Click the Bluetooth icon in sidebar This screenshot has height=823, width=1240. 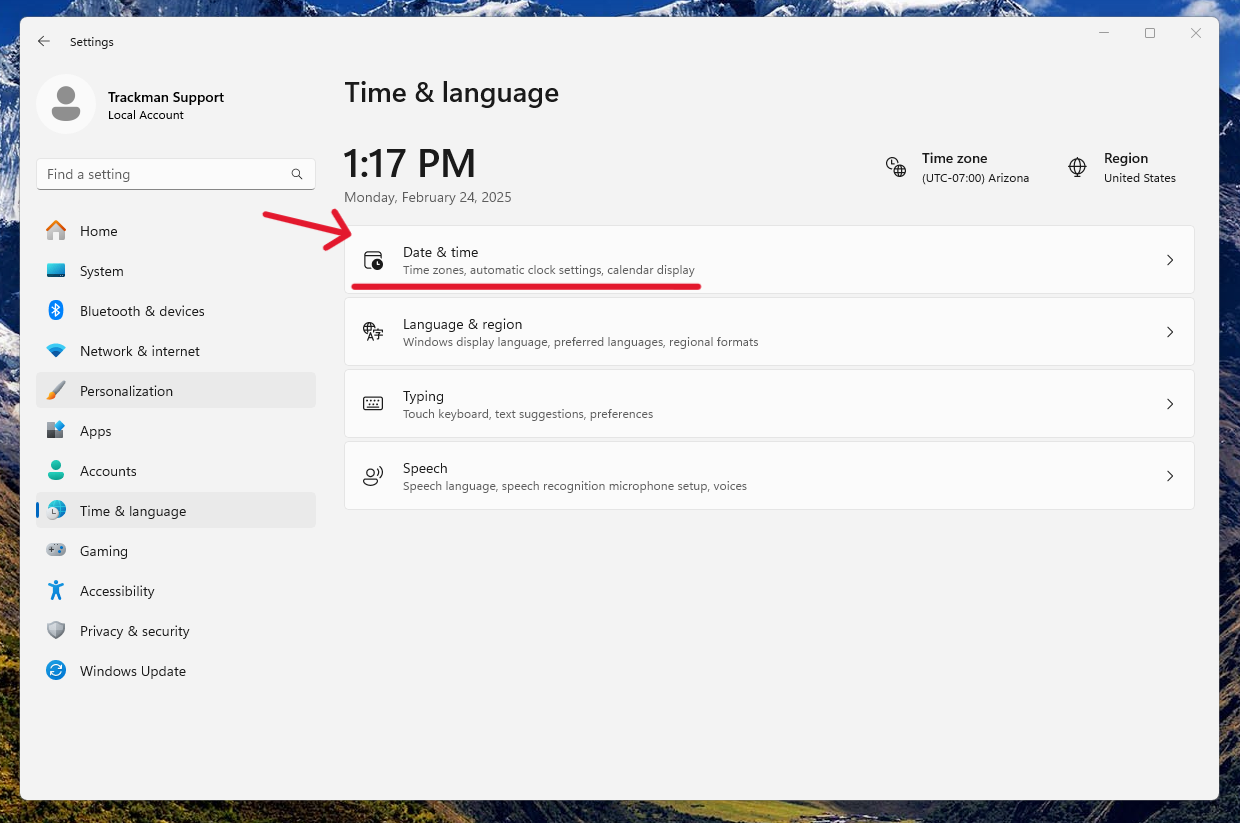57,311
